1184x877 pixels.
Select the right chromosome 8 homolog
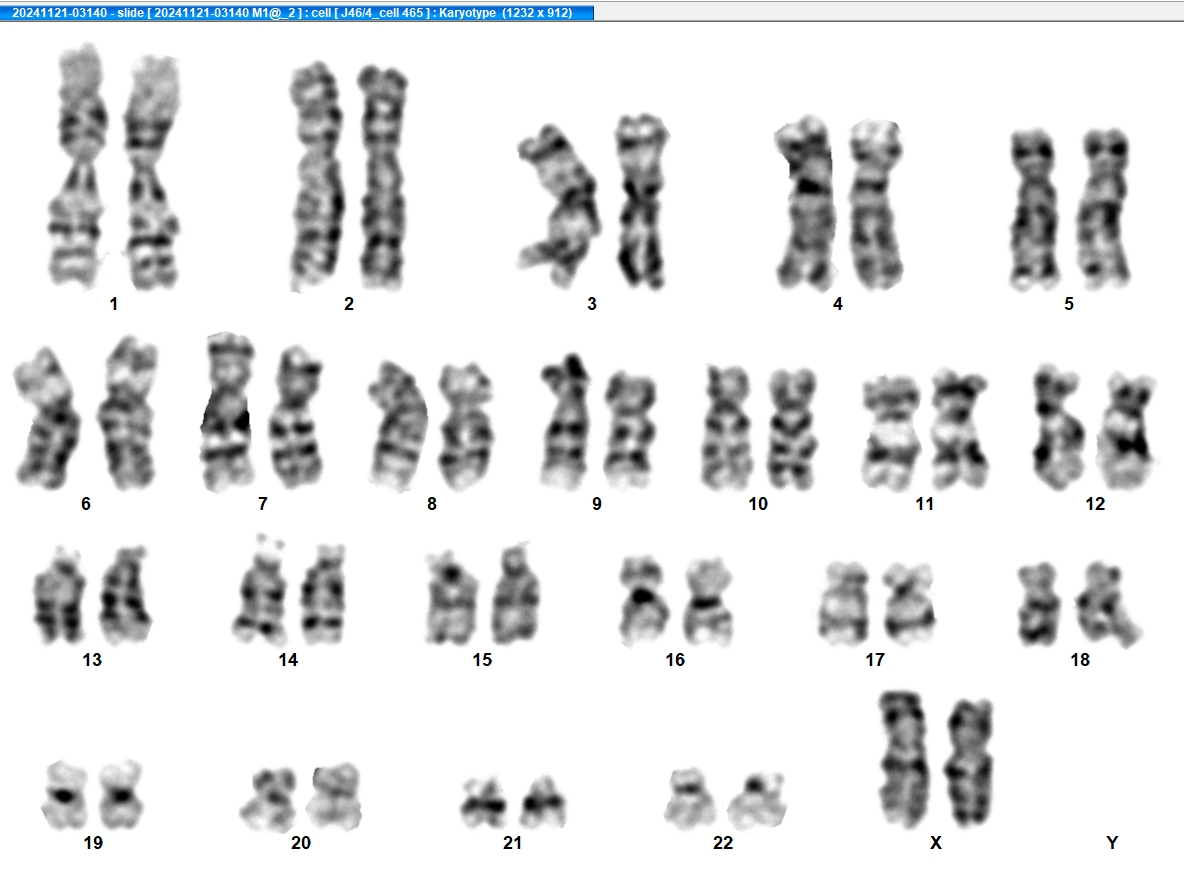467,427
